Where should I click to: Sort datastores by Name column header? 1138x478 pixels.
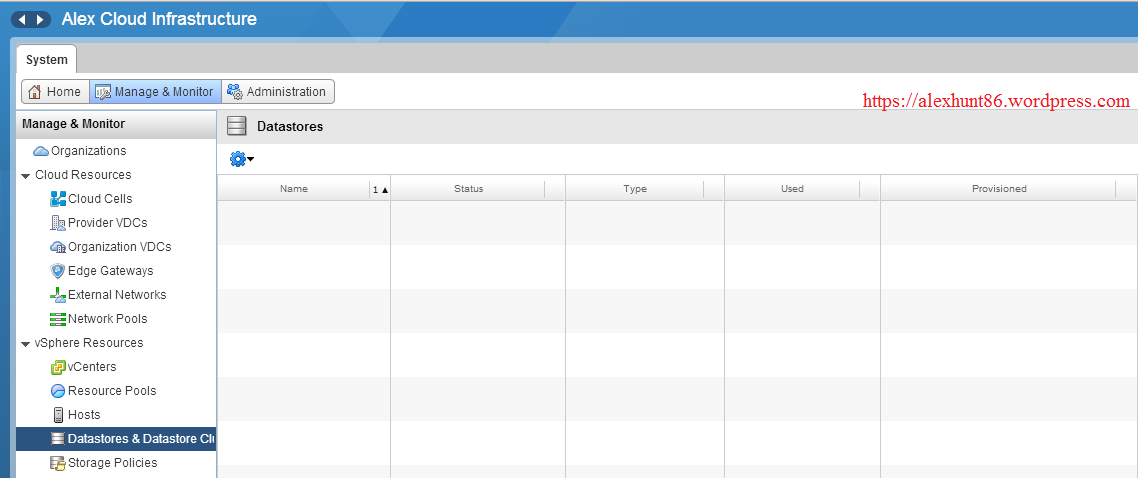(293, 189)
